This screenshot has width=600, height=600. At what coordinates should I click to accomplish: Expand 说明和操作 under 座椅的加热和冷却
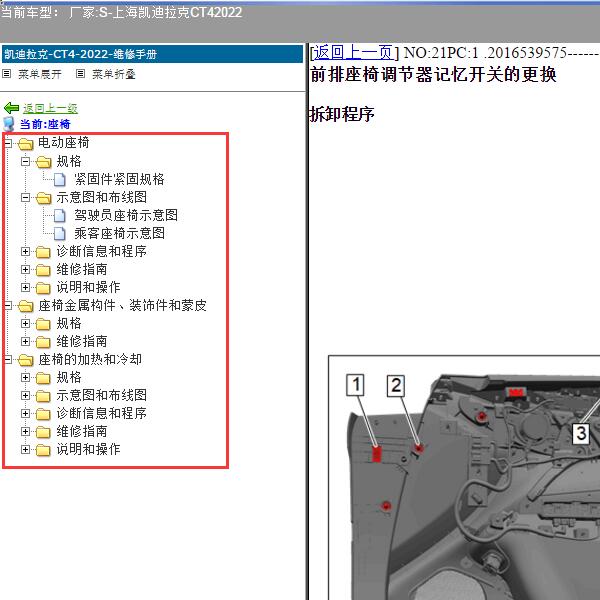[x=26, y=450]
